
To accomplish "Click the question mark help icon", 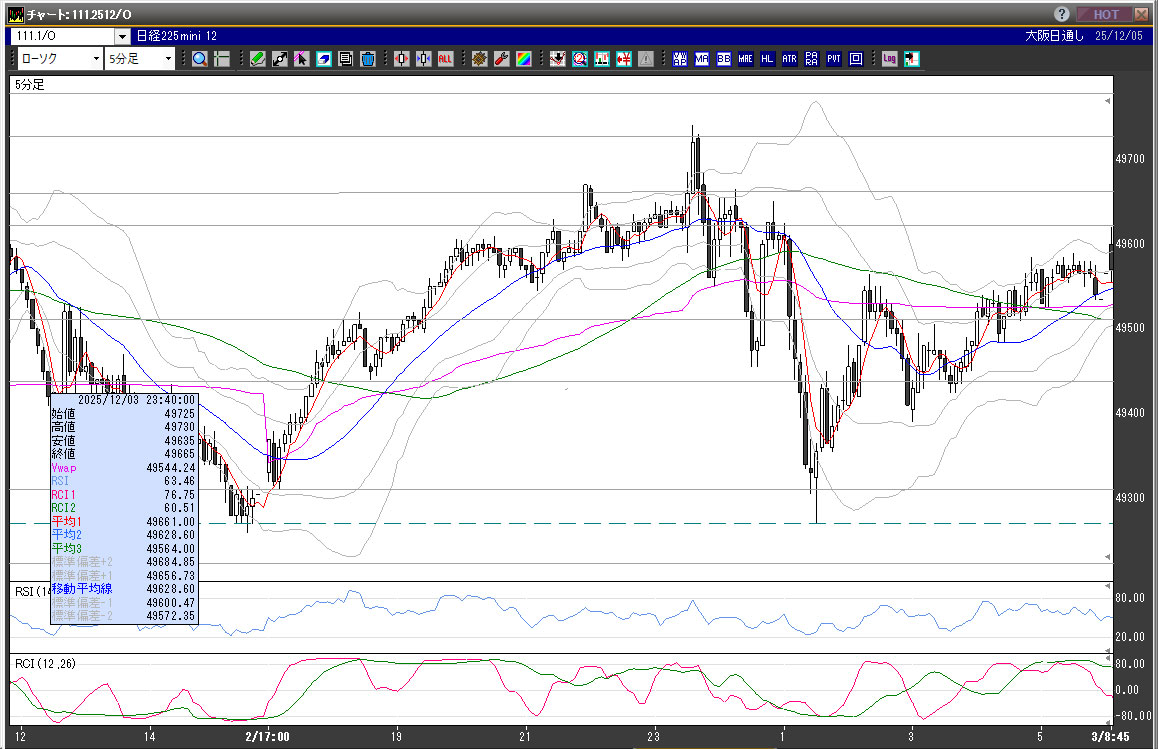I will click(x=1062, y=14).
